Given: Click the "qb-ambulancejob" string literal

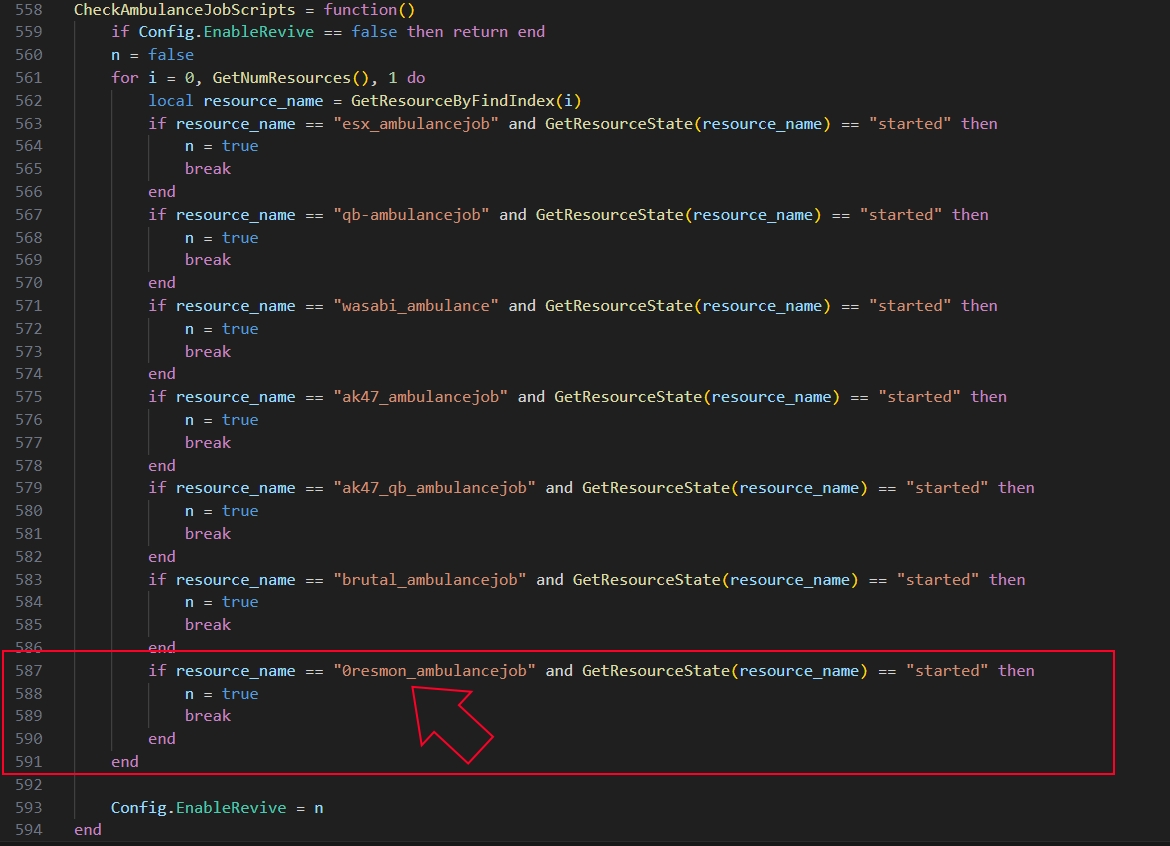Looking at the screenshot, I should point(412,215).
